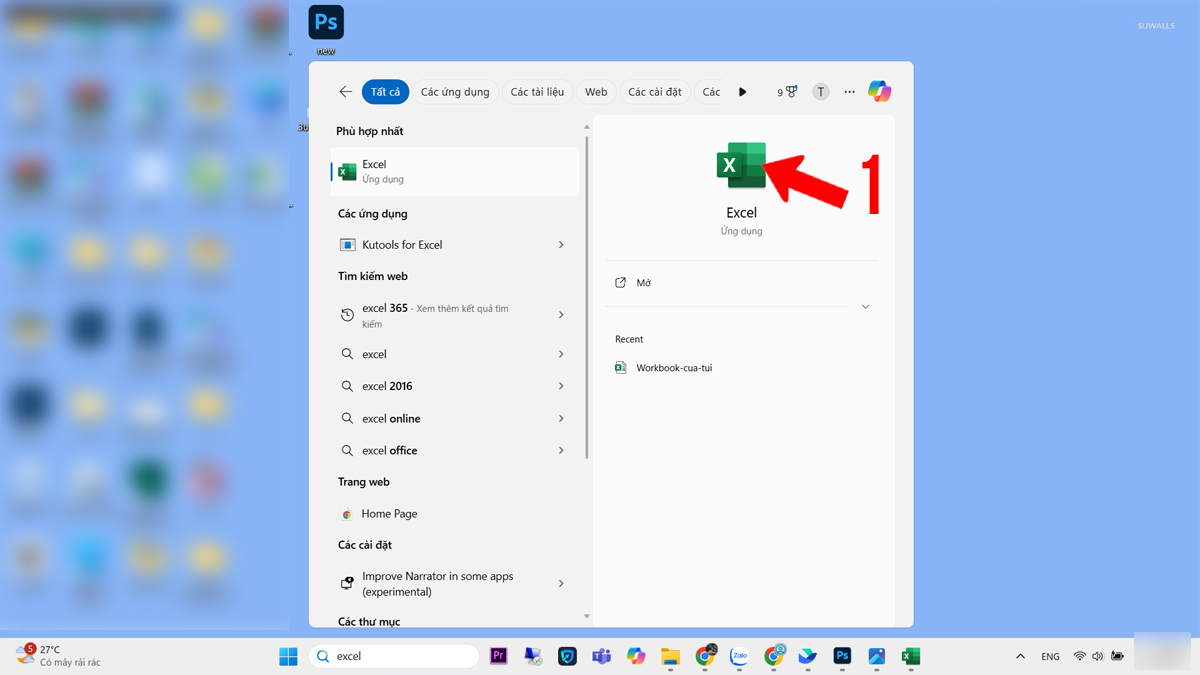Open the battery tray icon
The image size is (1200, 675).
1117,656
